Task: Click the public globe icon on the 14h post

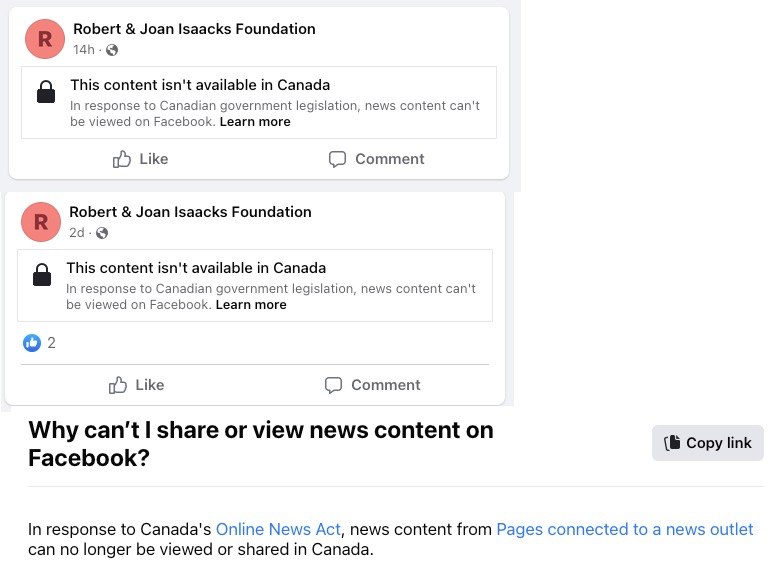Action: click(112, 50)
